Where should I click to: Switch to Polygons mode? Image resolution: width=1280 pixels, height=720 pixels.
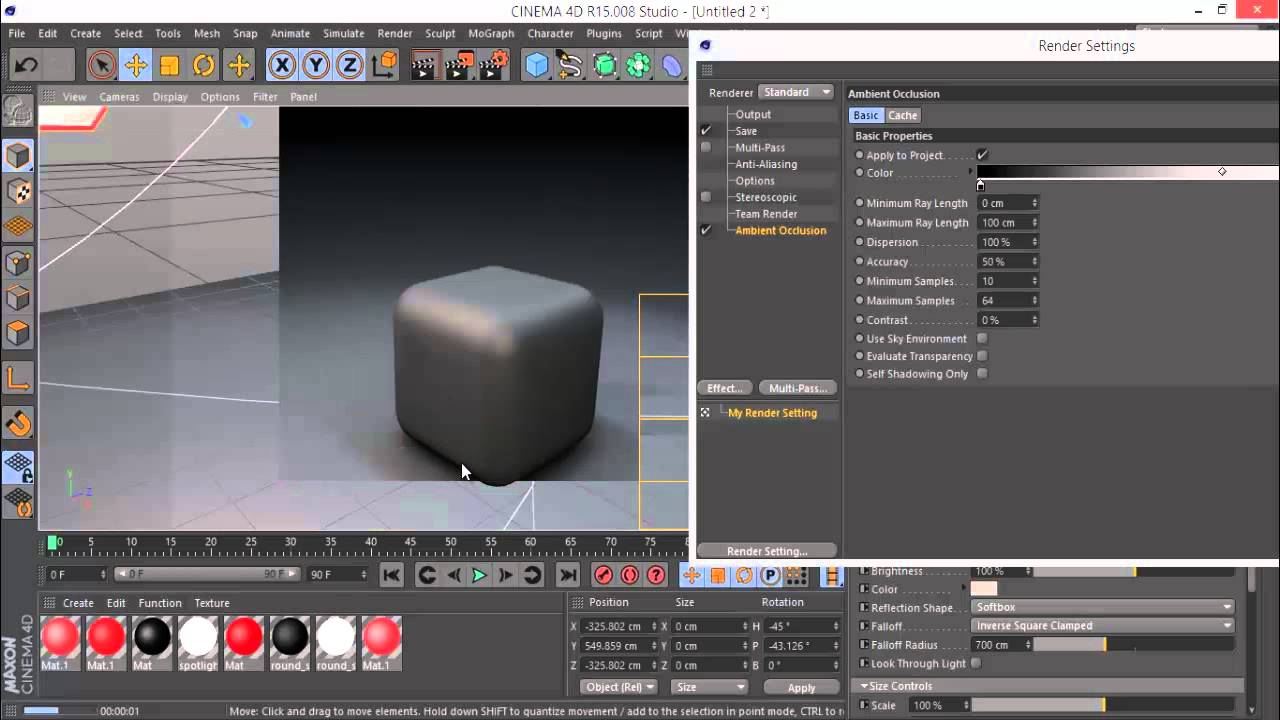[18, 332]
